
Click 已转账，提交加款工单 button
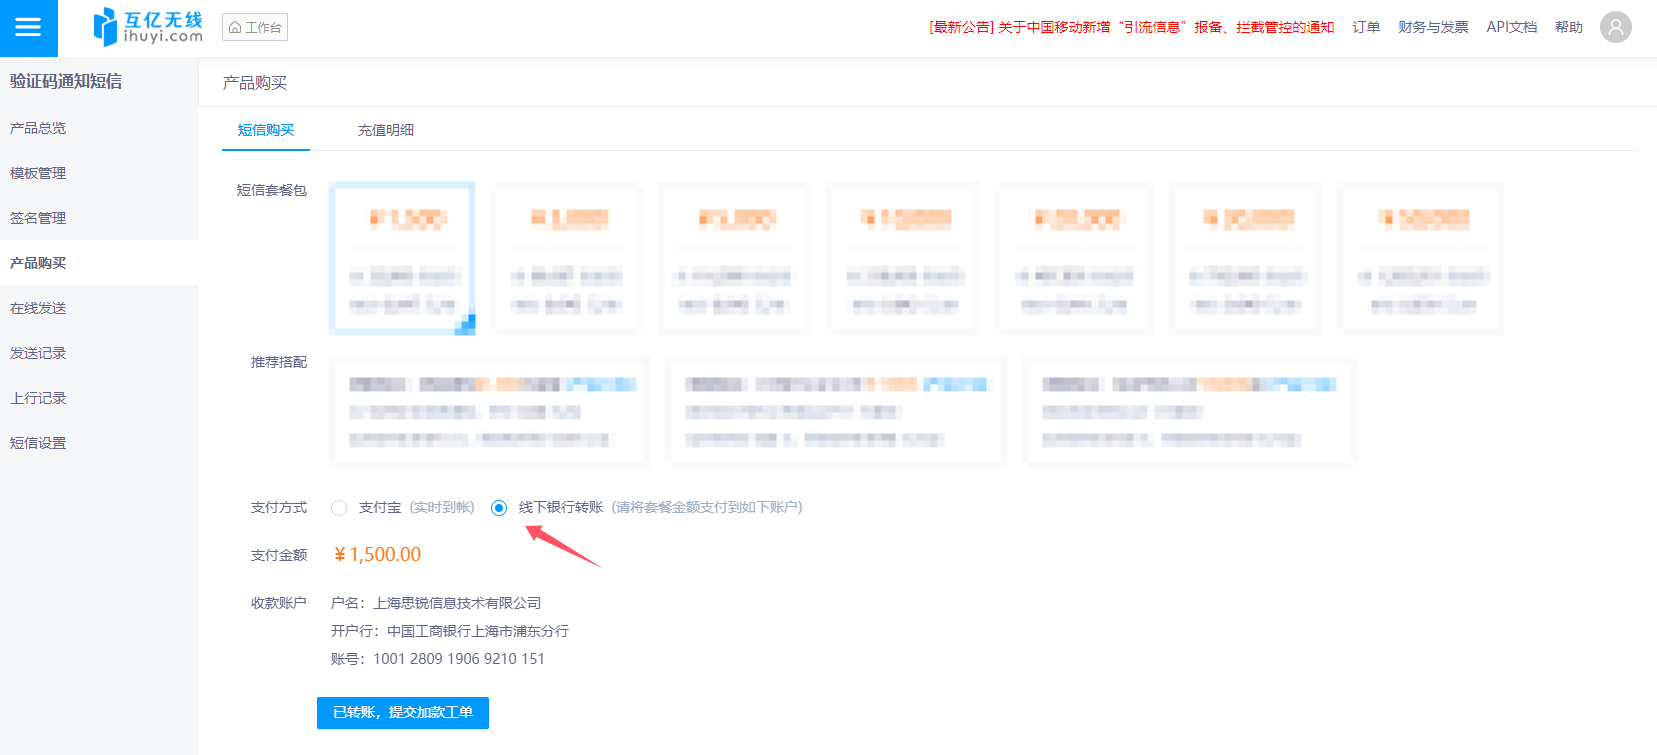402,712
